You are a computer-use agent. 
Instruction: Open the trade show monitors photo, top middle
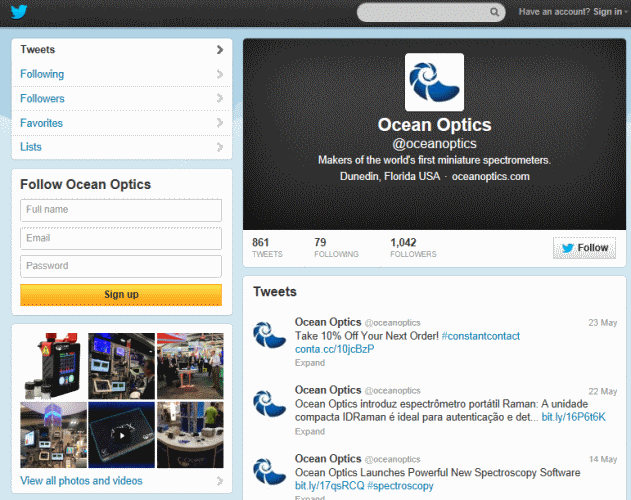122,366
